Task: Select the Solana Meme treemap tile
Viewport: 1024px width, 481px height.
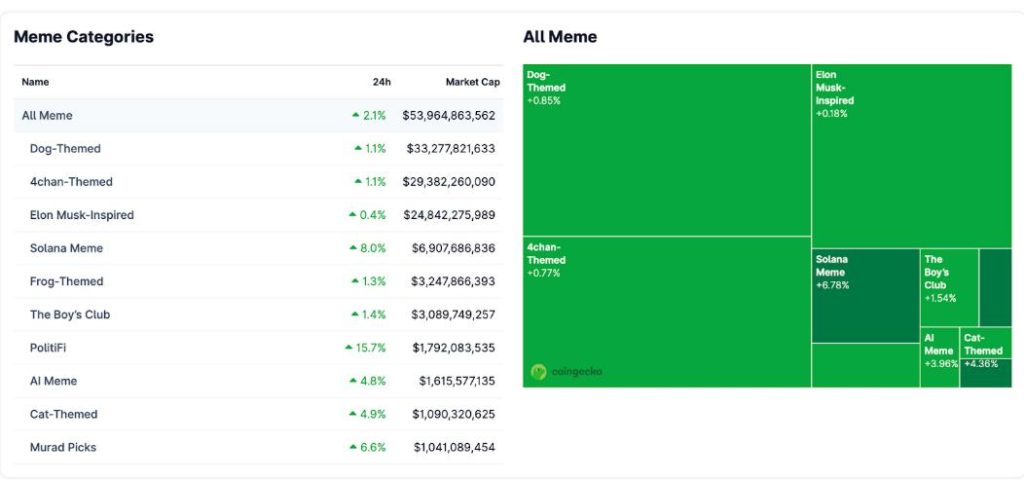Action: click(865, 295)
